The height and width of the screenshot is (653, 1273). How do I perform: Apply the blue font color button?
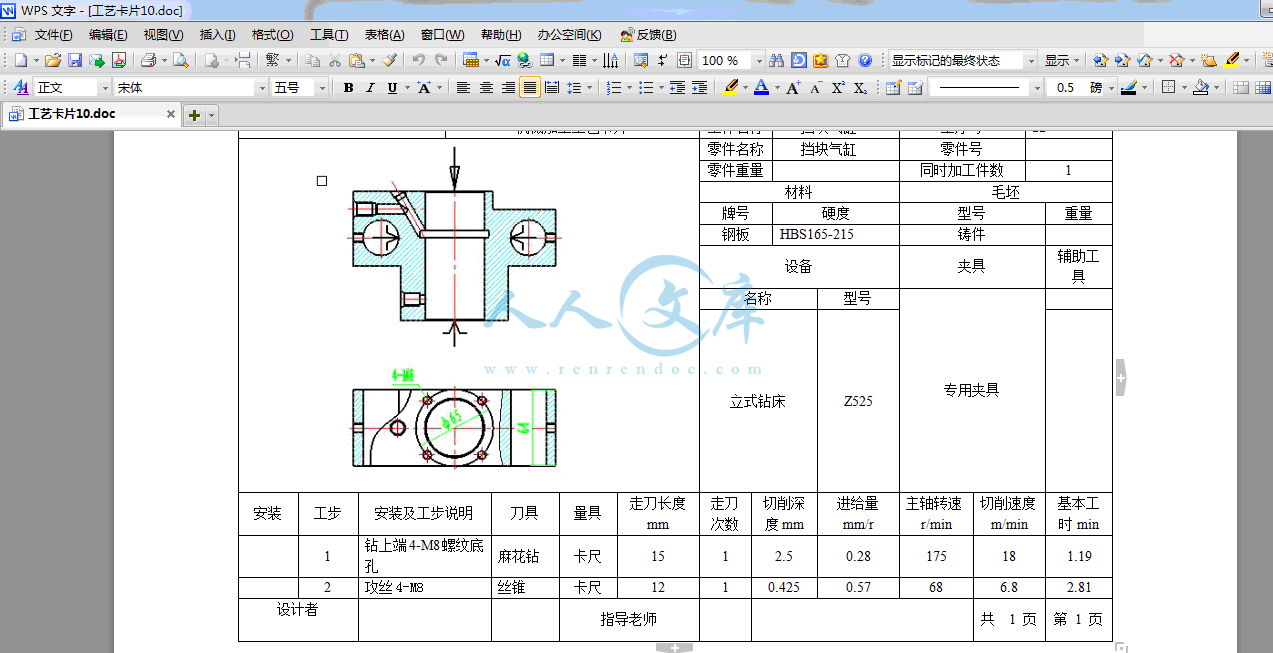[760, 87]
